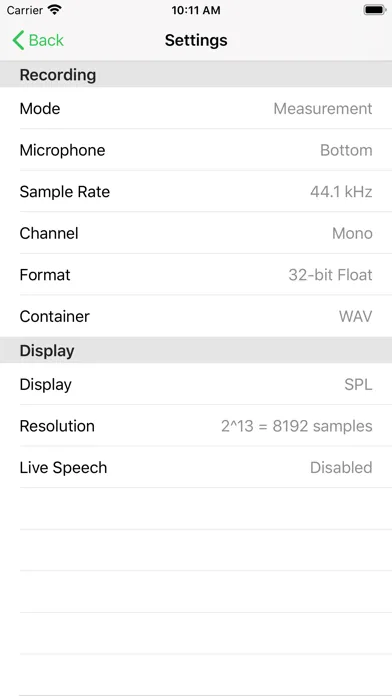This screenshot has width=392, height=696.
Task: Tap the green Back chevron icon
Action: coord(18,40)
